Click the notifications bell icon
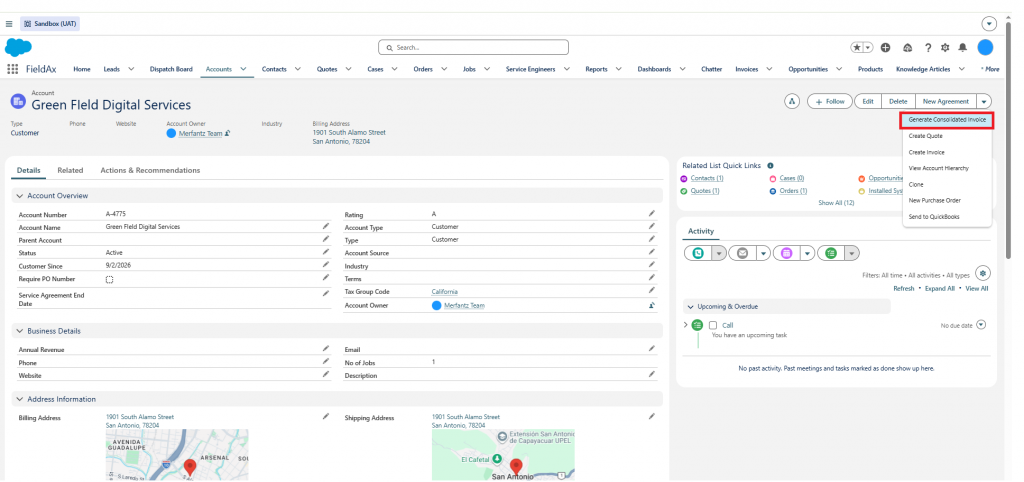 pyautogui.click(x=963, y=48)
